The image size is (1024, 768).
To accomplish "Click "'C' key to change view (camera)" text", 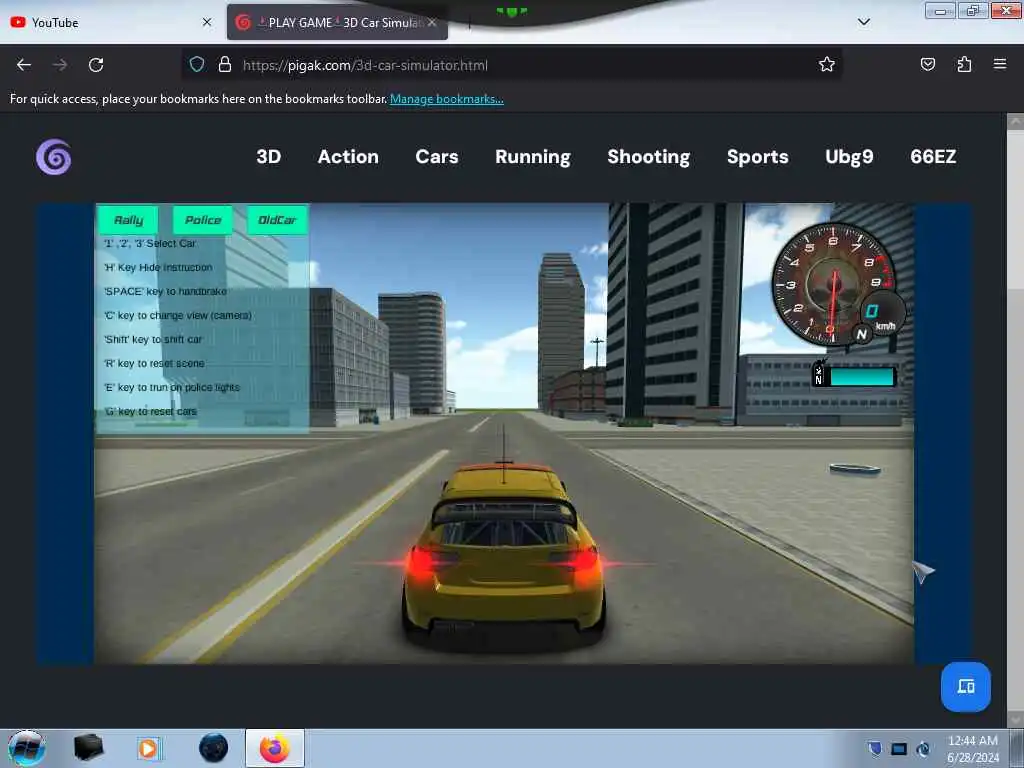I will 178,315.
